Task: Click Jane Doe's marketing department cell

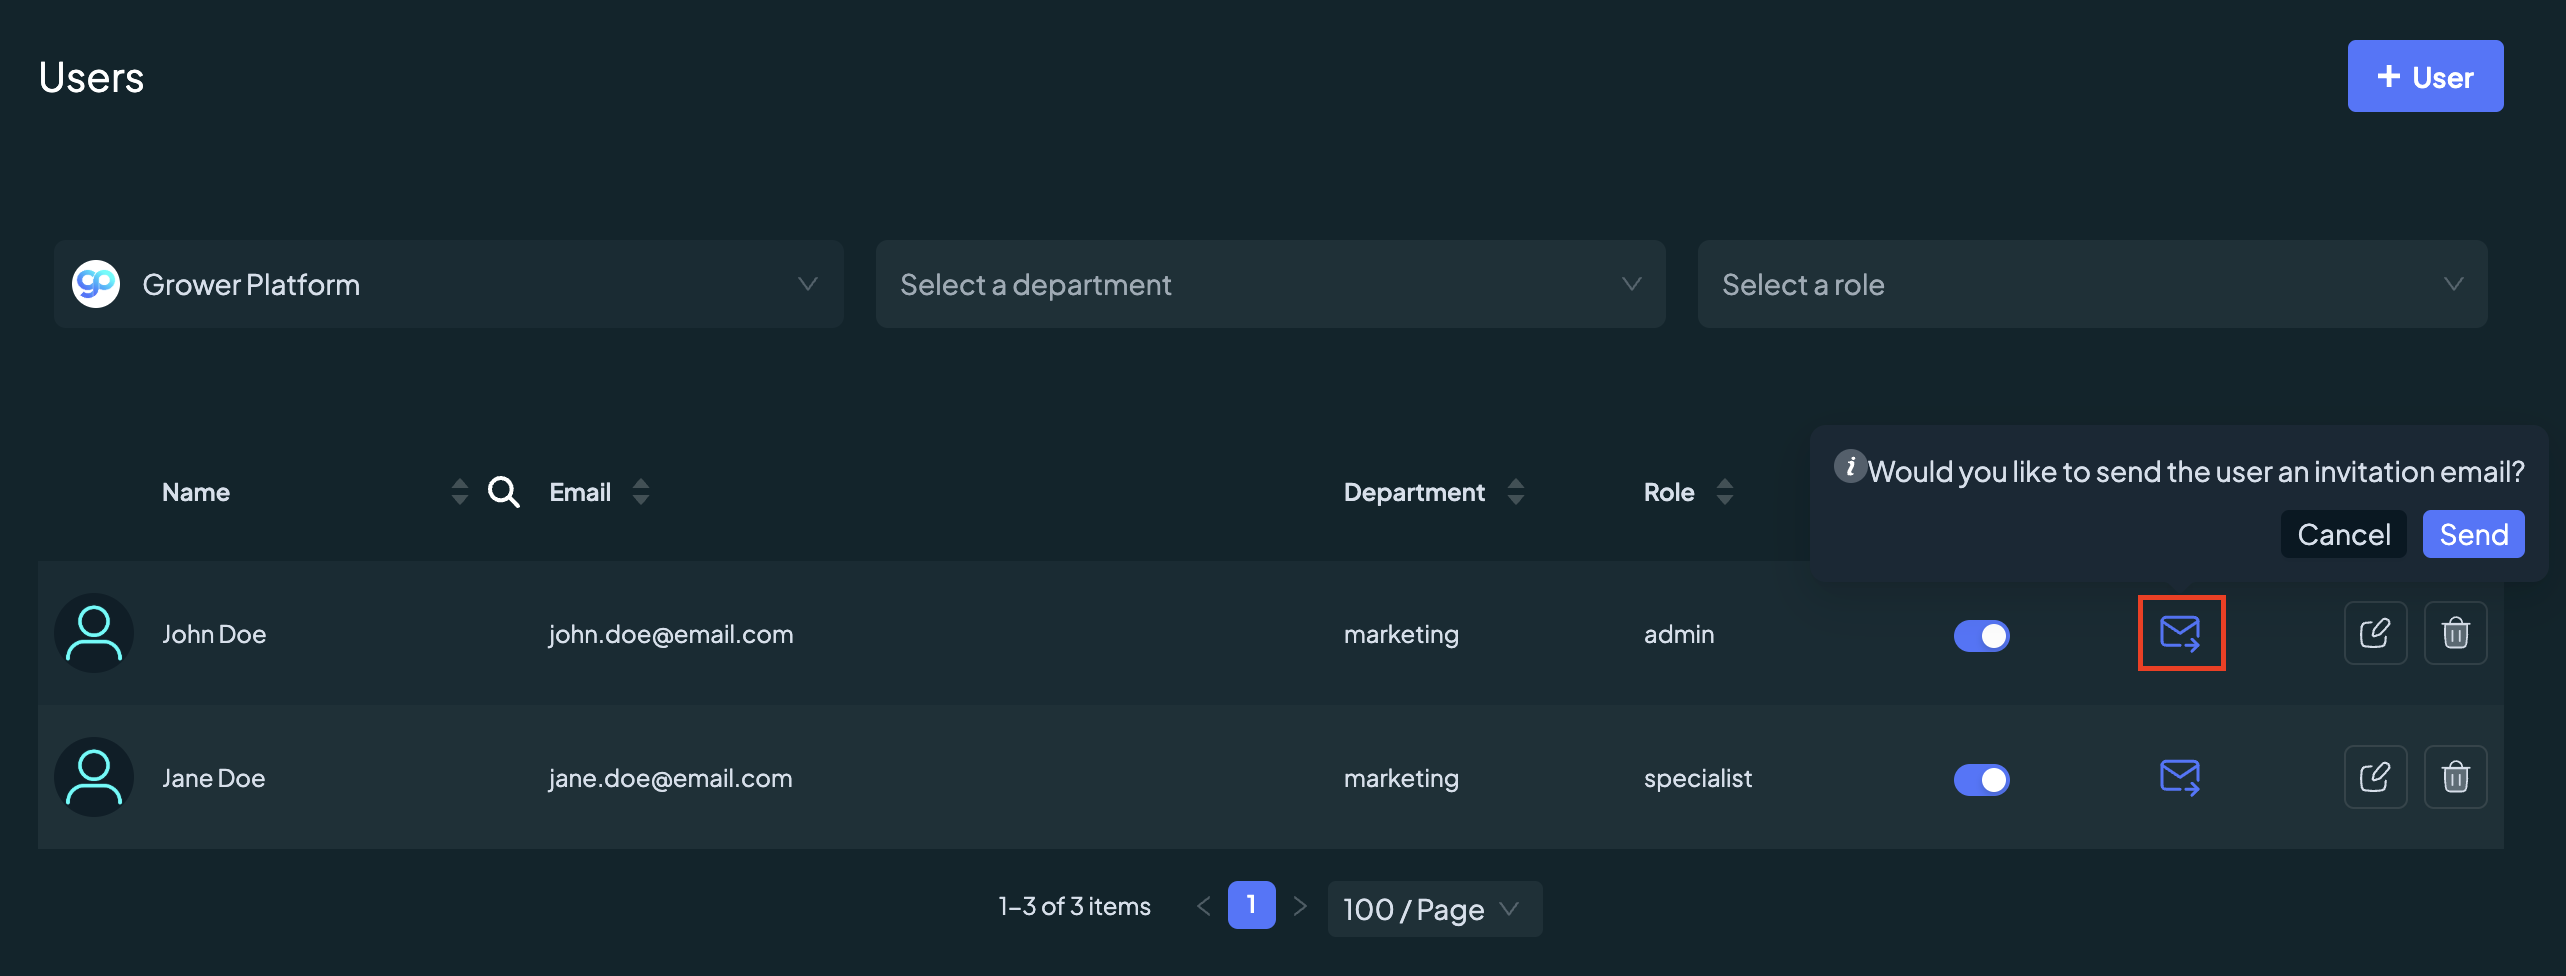Action: [1401, 778]
